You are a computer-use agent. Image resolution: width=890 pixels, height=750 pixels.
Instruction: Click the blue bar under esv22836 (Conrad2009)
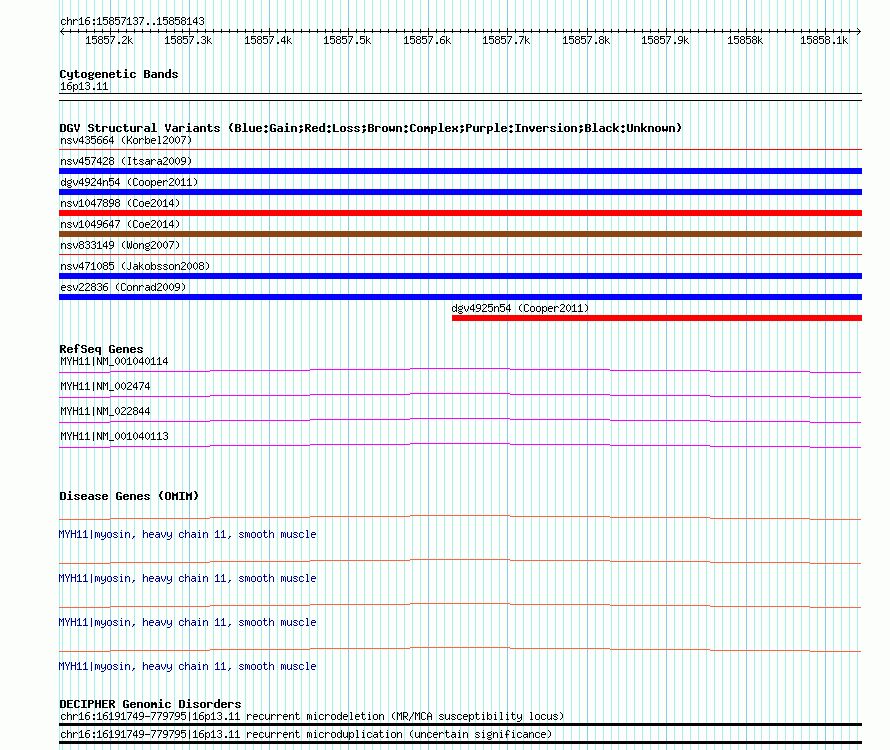click(x=460, y=297)
